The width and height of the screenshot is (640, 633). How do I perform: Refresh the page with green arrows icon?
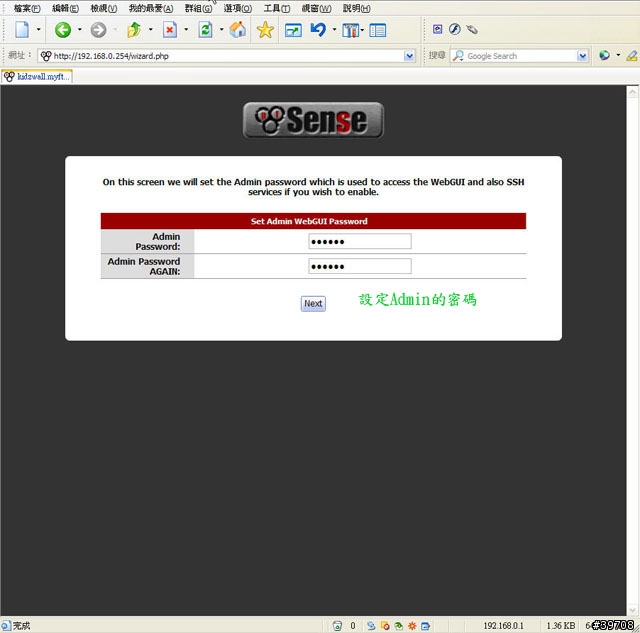click(205, 30)
